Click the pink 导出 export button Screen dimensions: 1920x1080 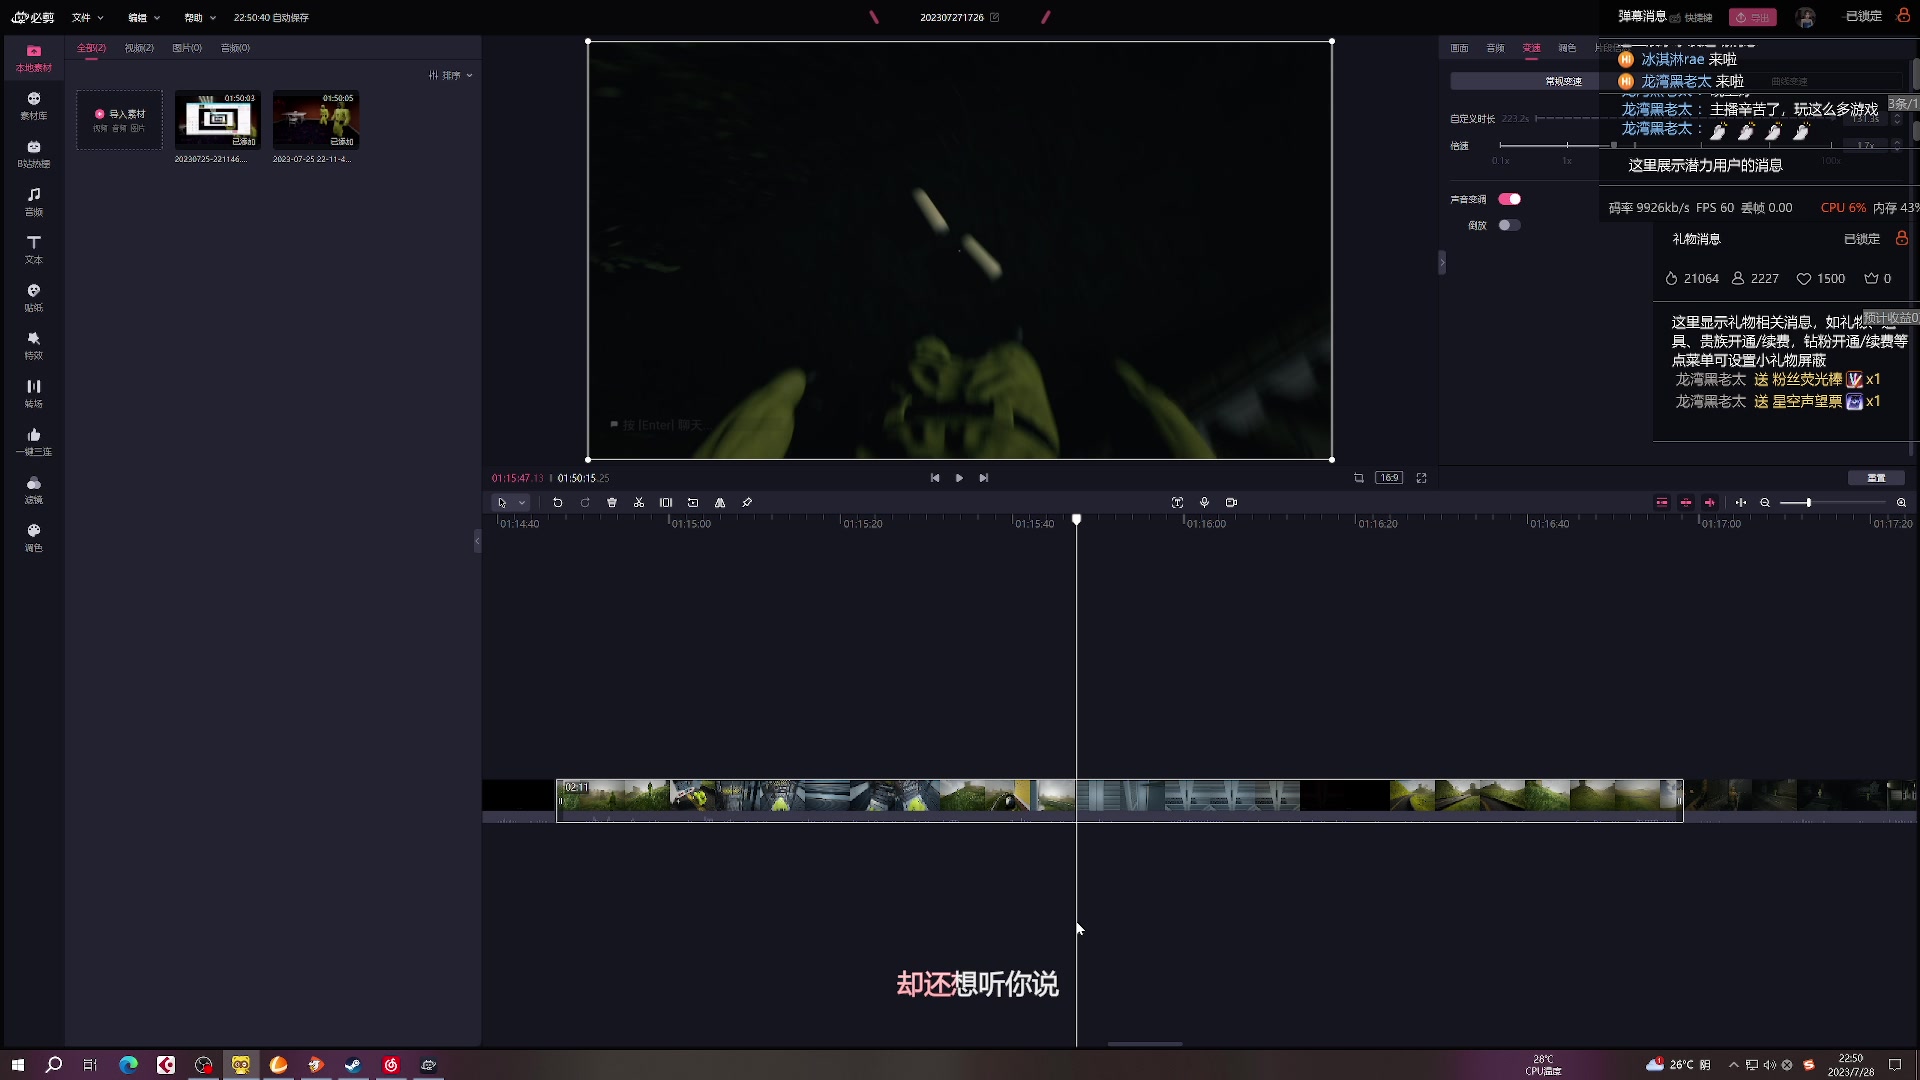tap(1753, 17)
